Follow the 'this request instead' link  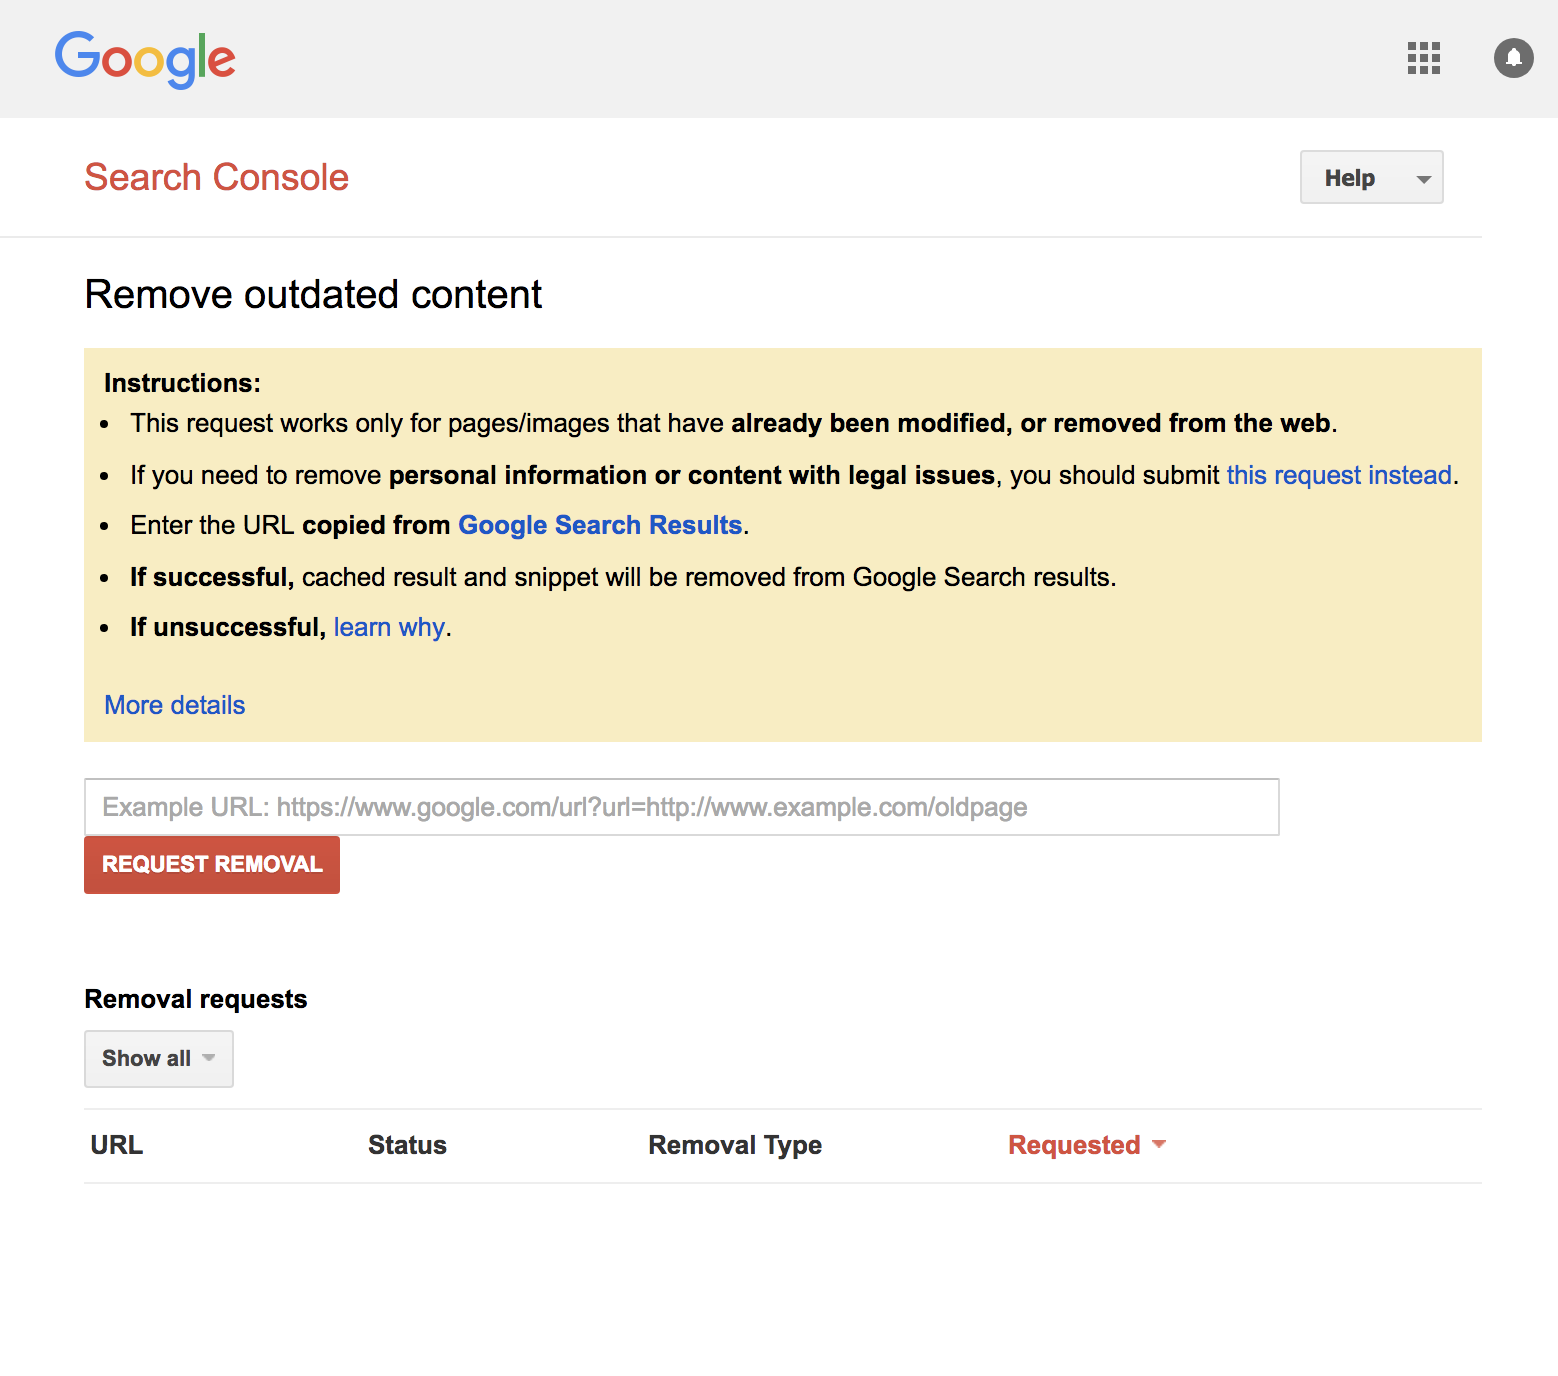pos(1339,475)
